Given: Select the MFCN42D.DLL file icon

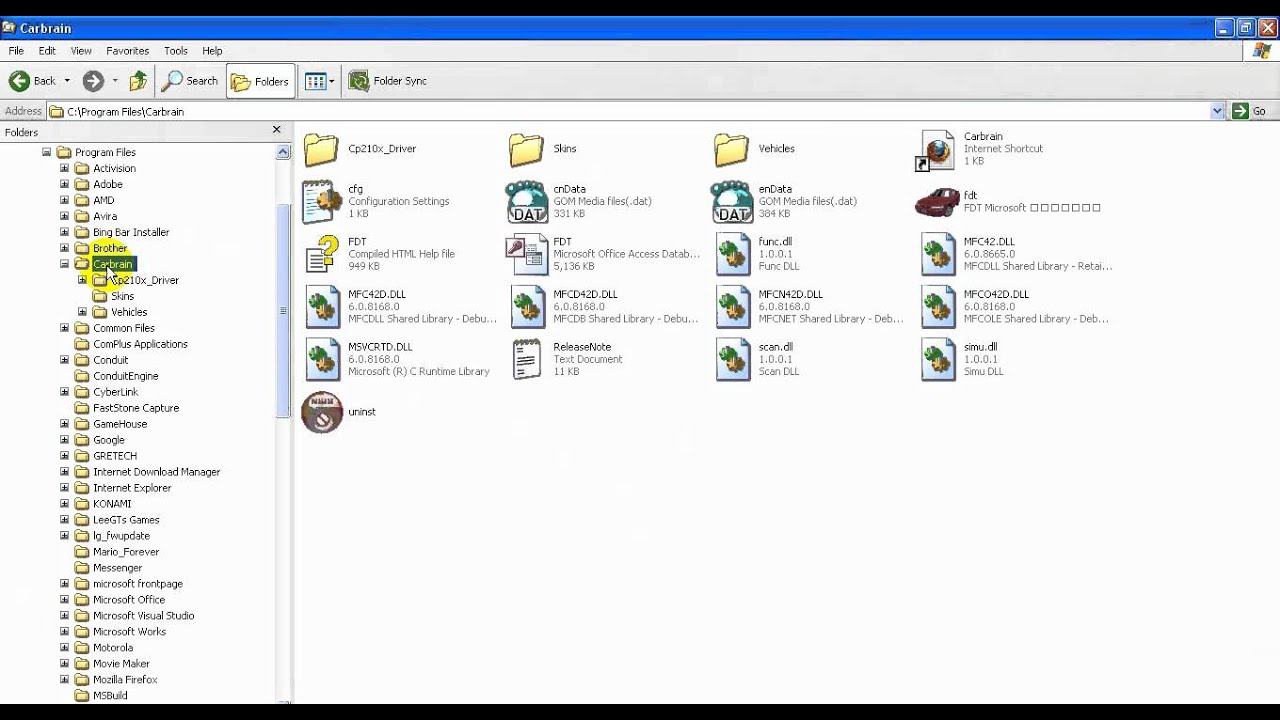Looking at the screenshot, I should click(x=733, y=307).
